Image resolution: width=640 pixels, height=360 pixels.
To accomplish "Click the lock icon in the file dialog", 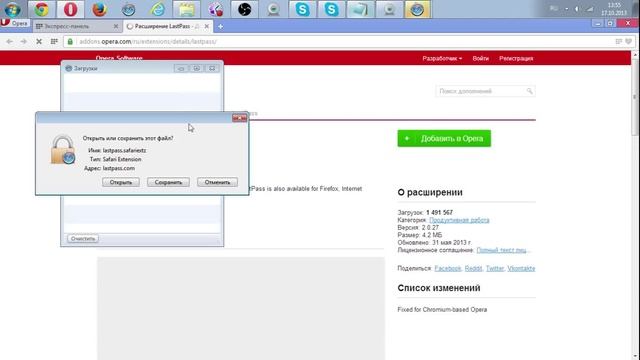I will 63,150.
